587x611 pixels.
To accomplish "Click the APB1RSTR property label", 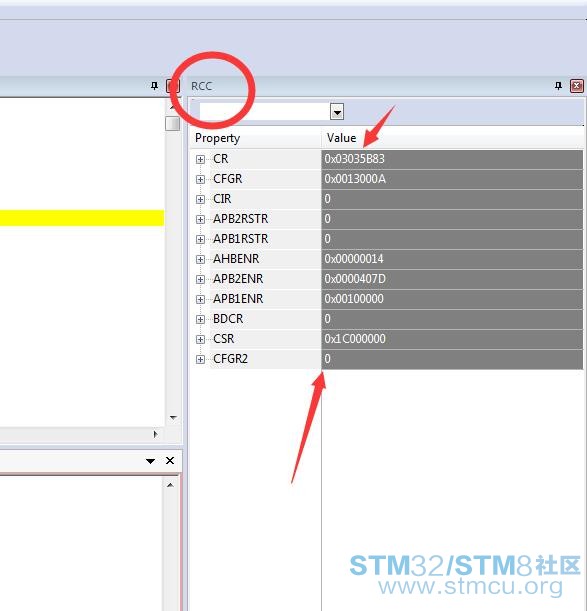I will click(x=240, y=239).
